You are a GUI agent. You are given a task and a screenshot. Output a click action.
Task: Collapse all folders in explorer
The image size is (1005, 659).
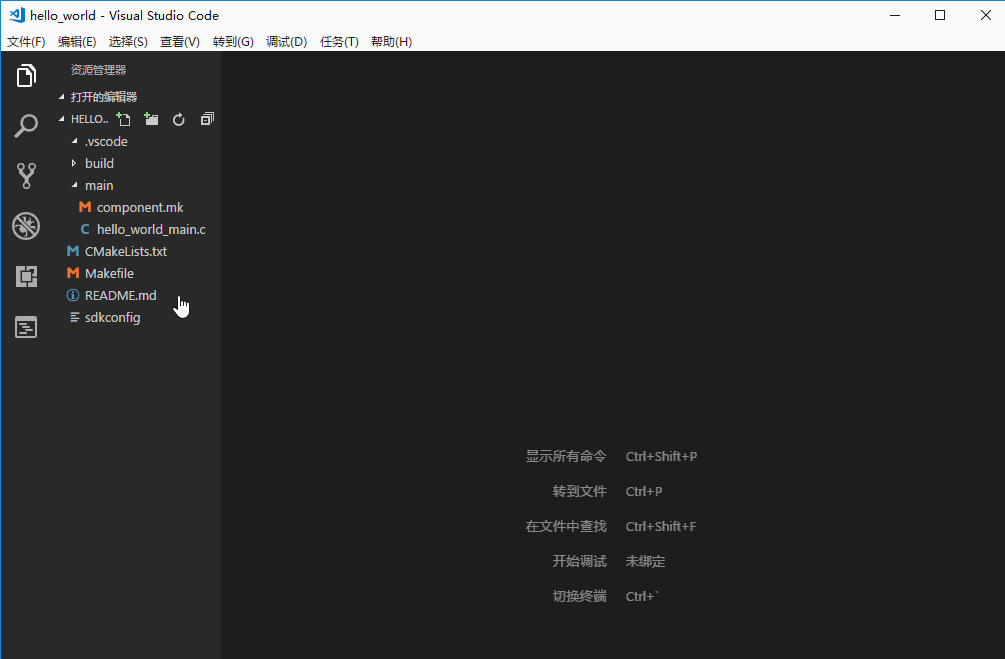pyautogui.click(x=207, y=119)
